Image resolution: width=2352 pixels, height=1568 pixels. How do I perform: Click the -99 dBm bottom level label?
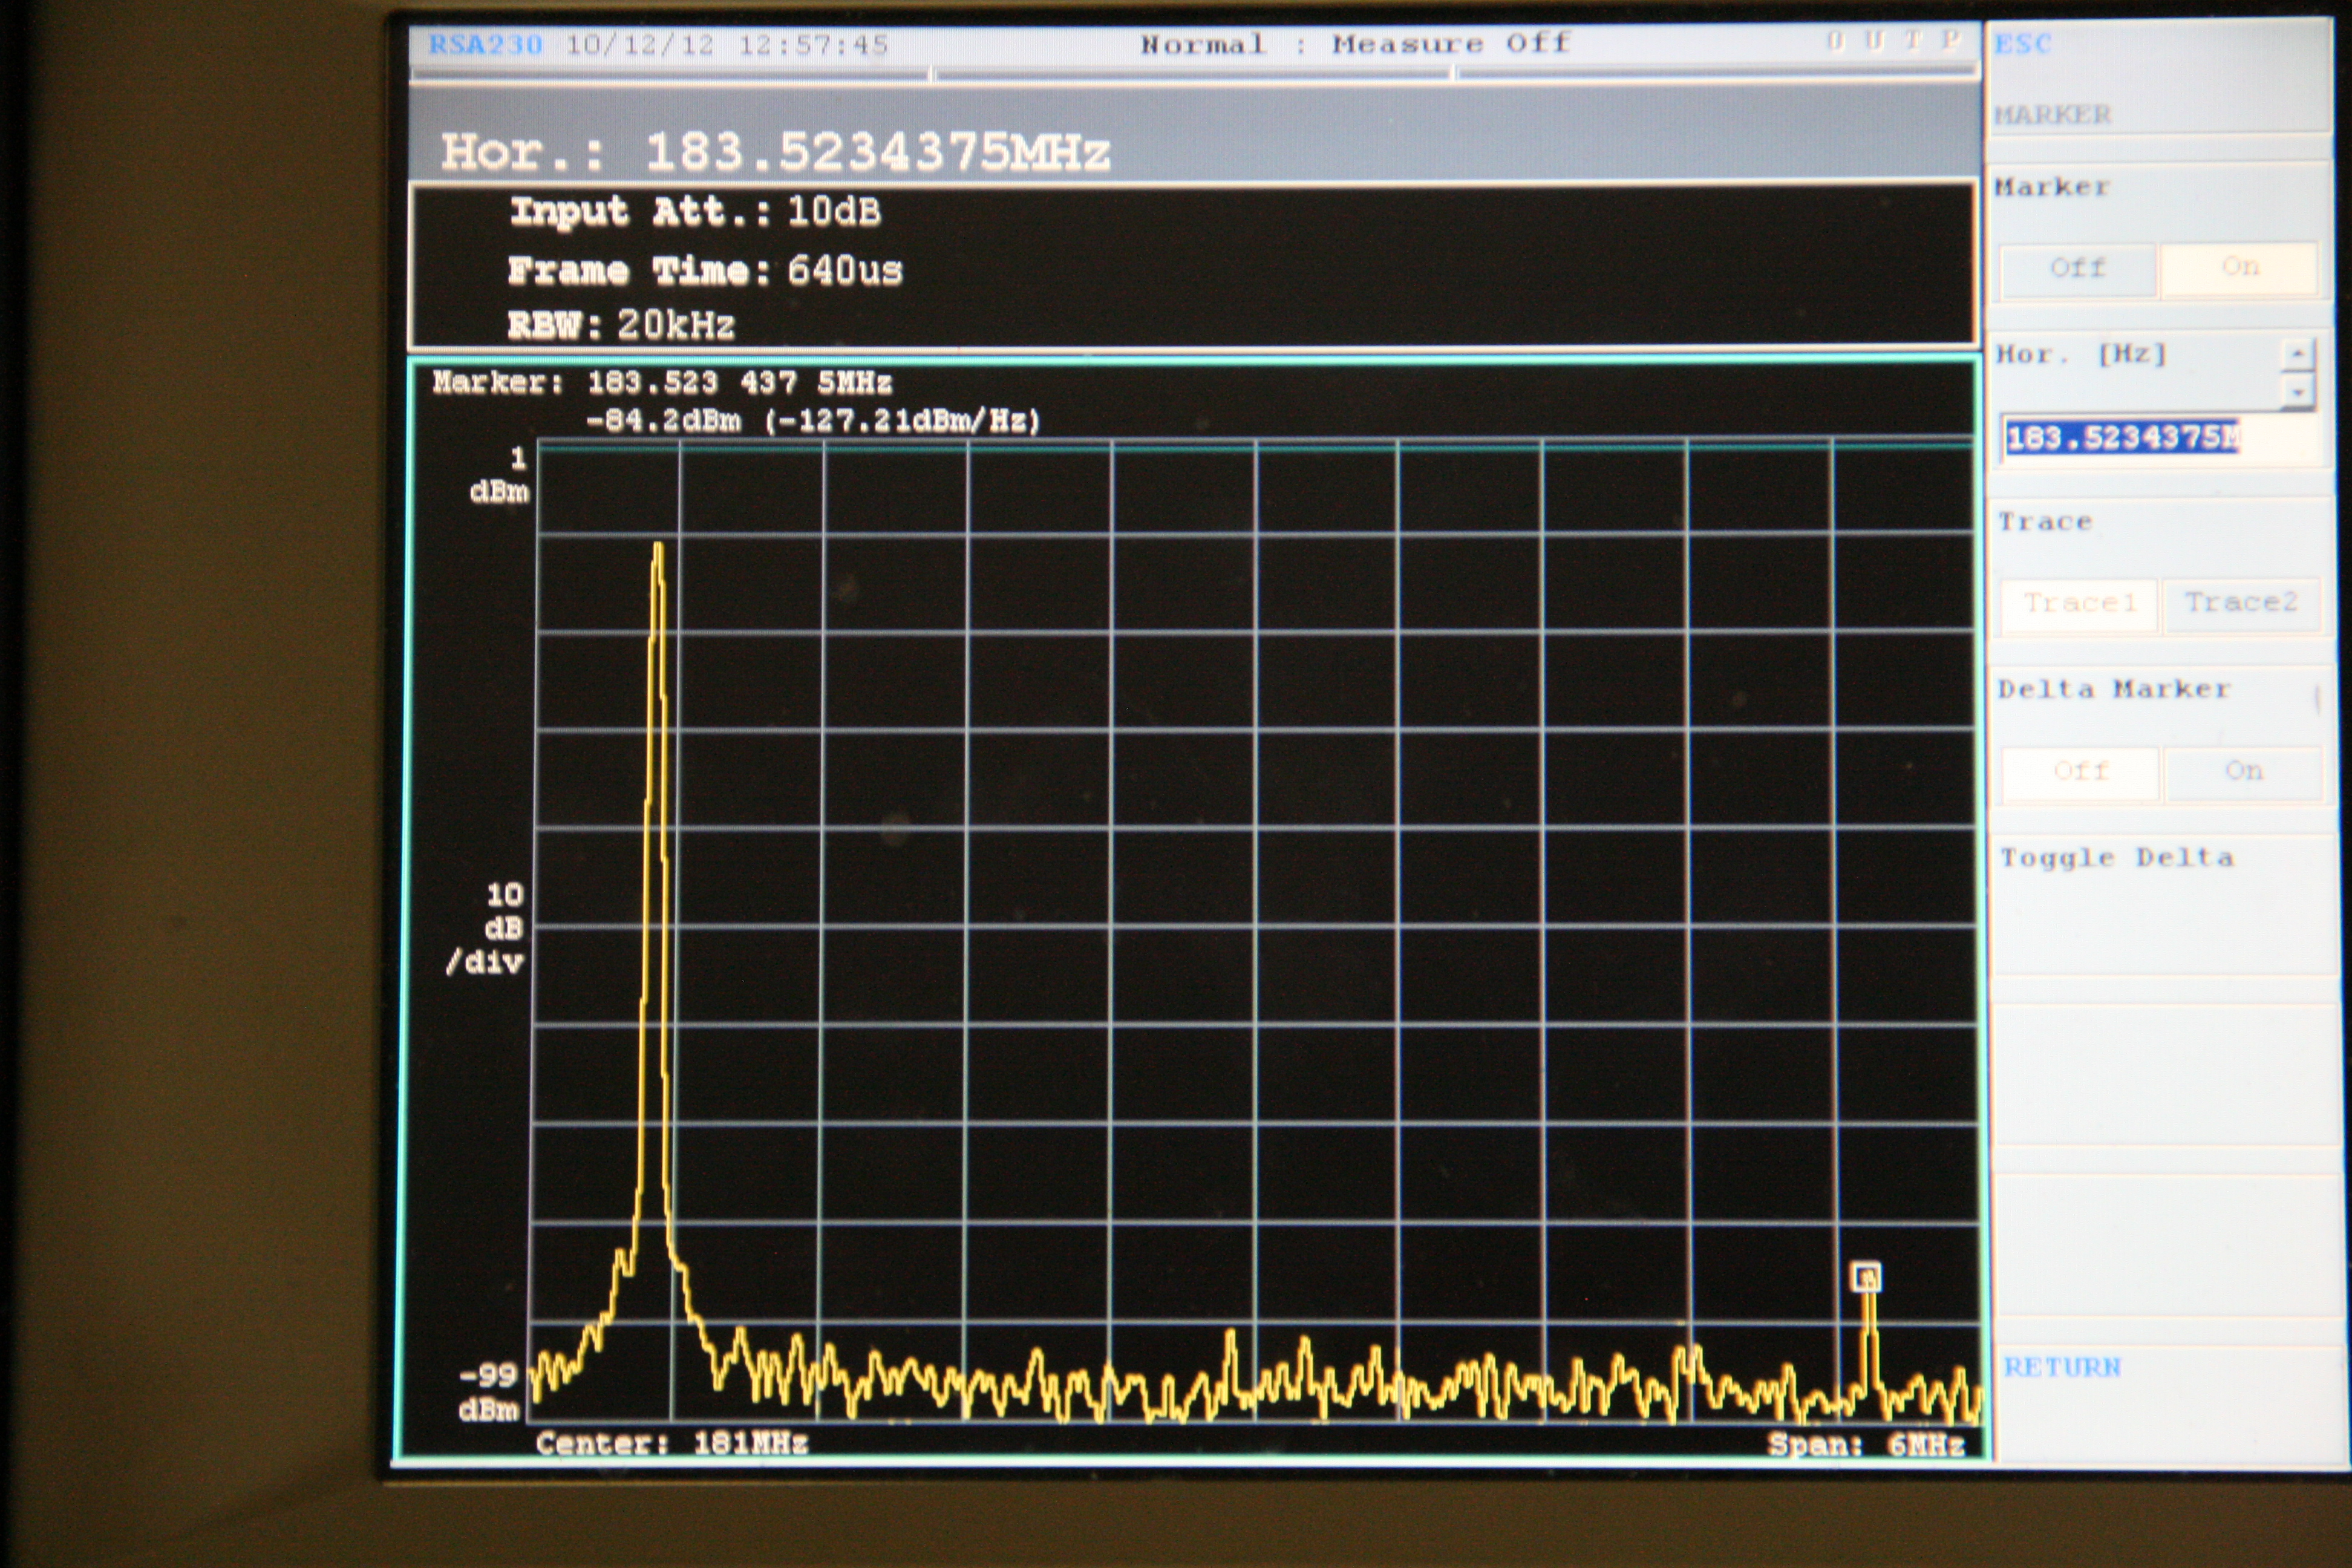(488, 1392)
